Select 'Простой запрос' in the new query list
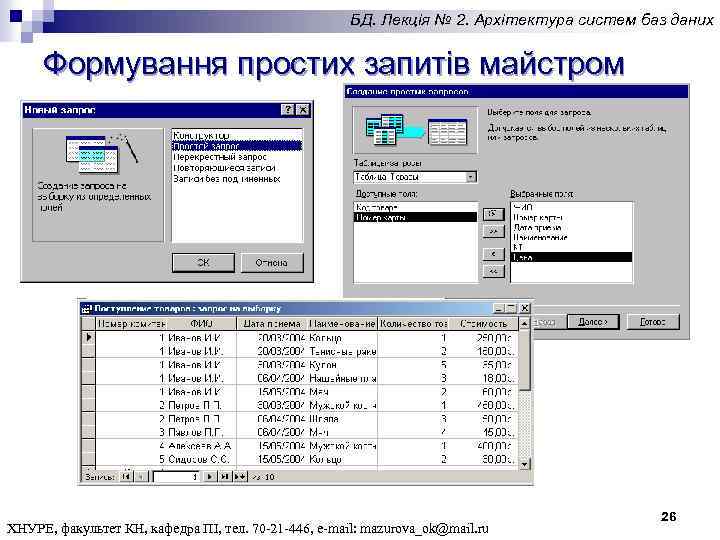Screen dimensions: 720x540 pos(237,146)
